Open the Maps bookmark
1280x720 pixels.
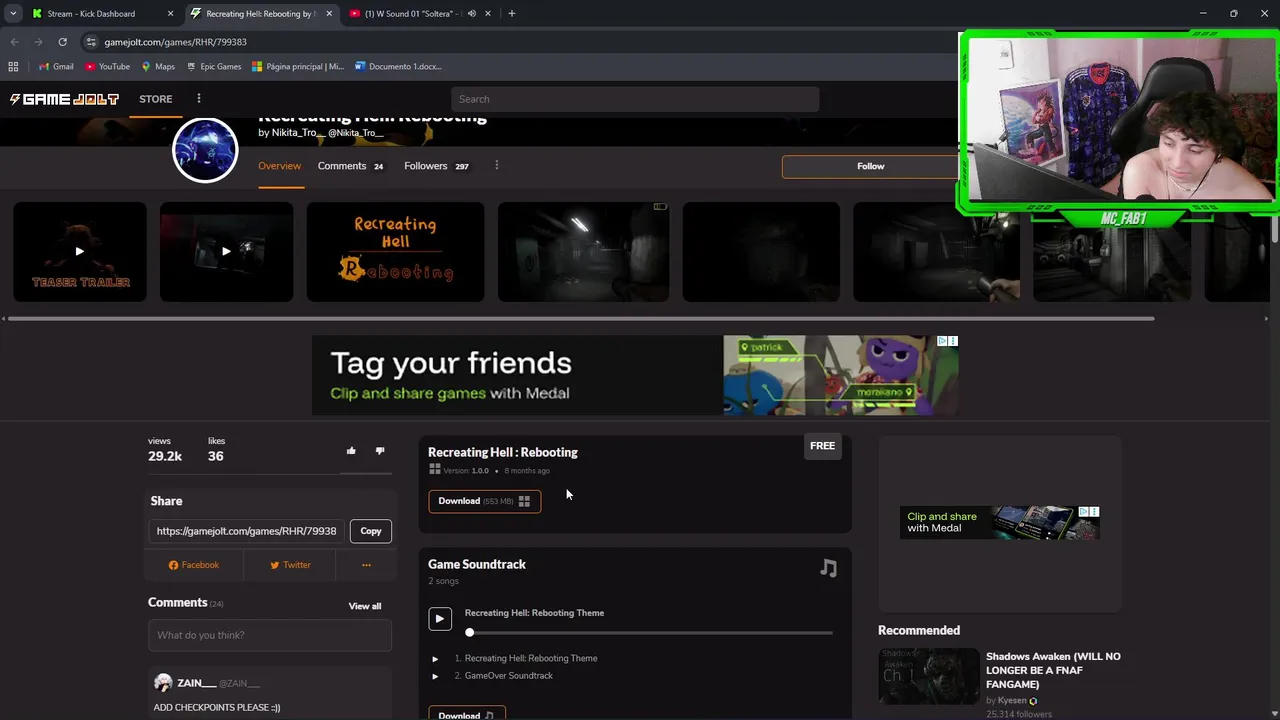(158, 67)
